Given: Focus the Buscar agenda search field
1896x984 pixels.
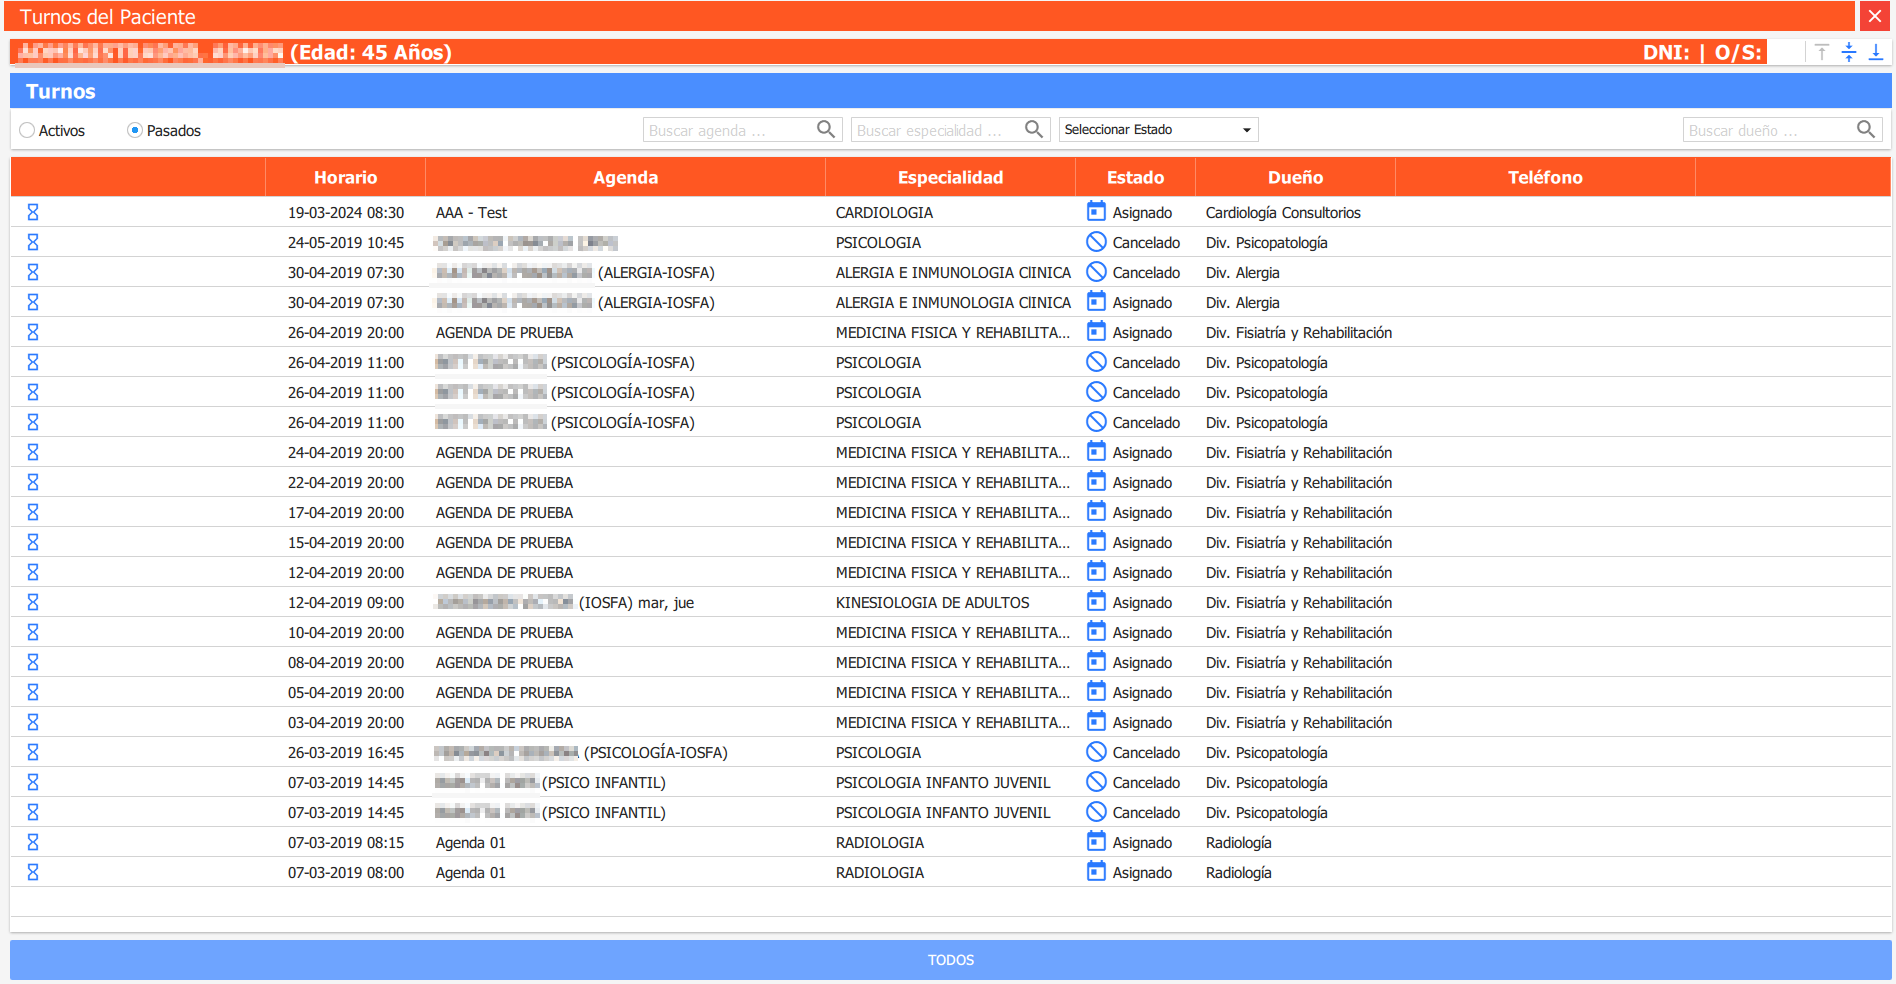Looking at the screenshot, I should (x=729, y=130).
